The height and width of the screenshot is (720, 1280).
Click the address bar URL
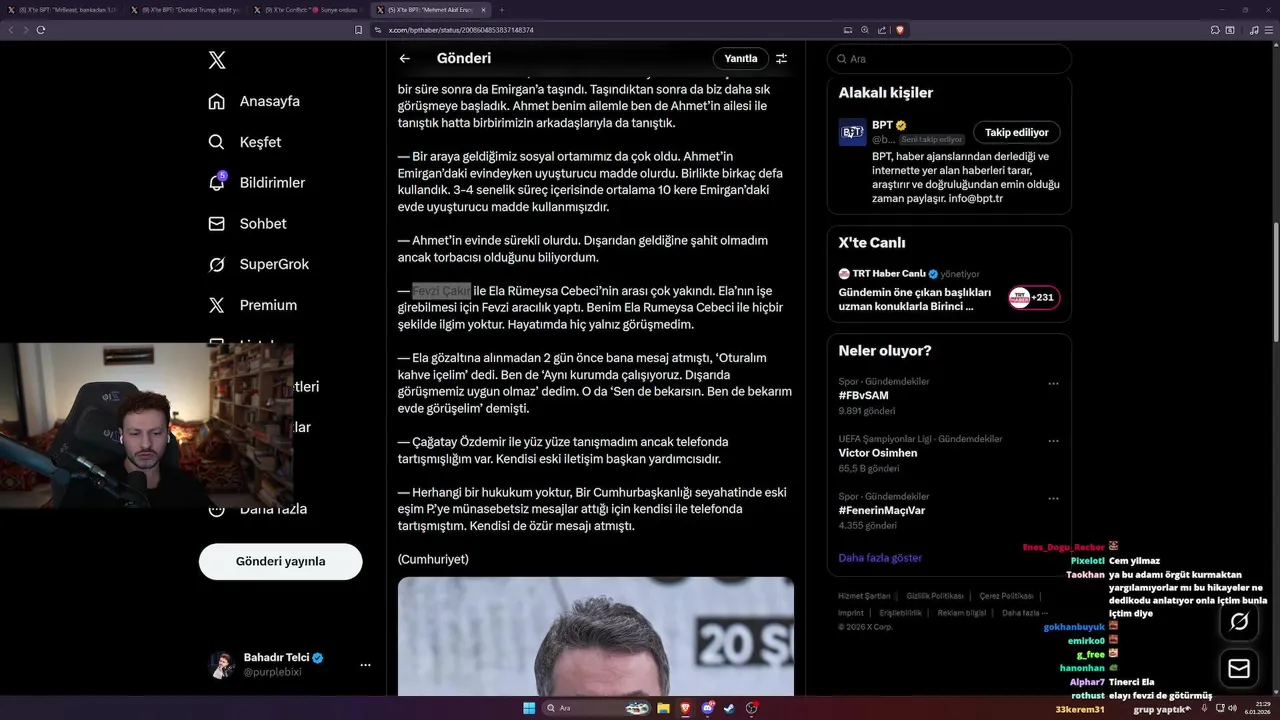click(x=461, y=30)
